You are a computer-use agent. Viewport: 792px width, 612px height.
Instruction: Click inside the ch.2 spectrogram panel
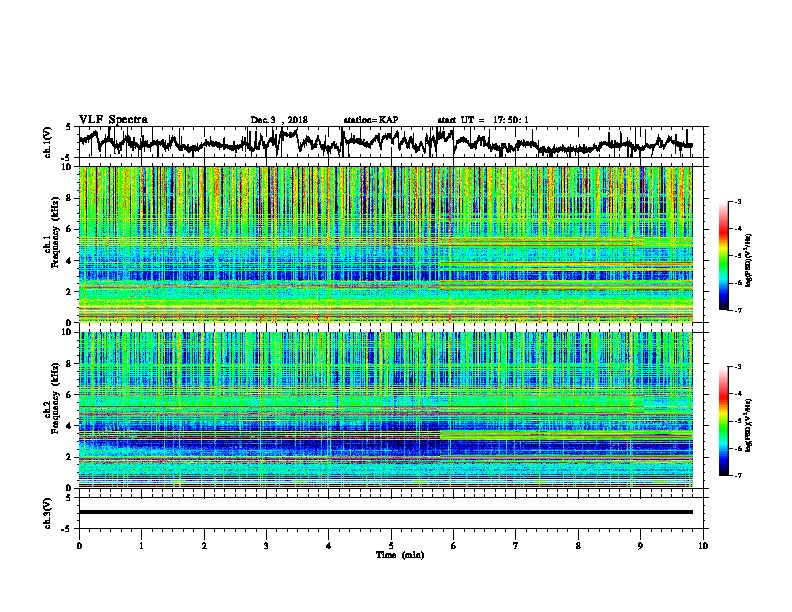[385, 410]
